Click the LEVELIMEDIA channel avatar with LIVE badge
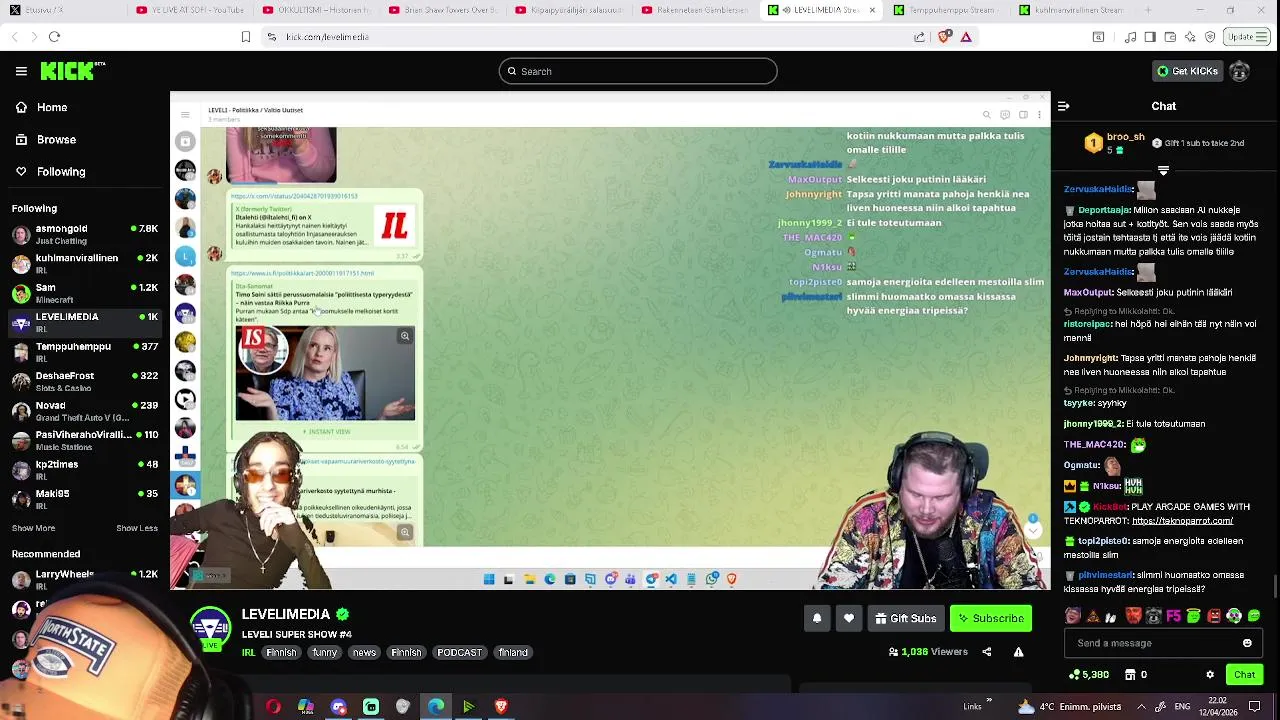The image size is (1280, 720). 210,630
